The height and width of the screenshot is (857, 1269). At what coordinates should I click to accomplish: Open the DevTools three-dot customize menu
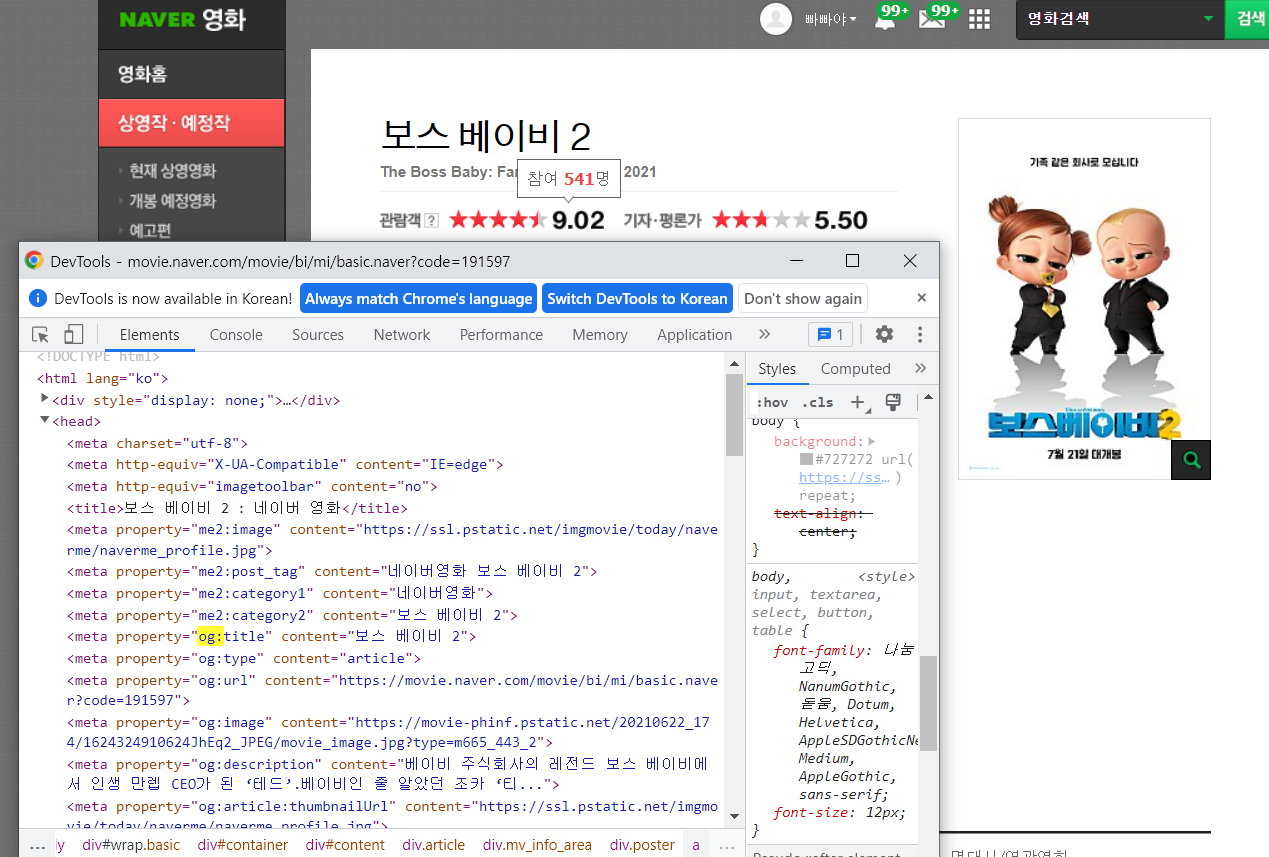(x=920, y=335)
